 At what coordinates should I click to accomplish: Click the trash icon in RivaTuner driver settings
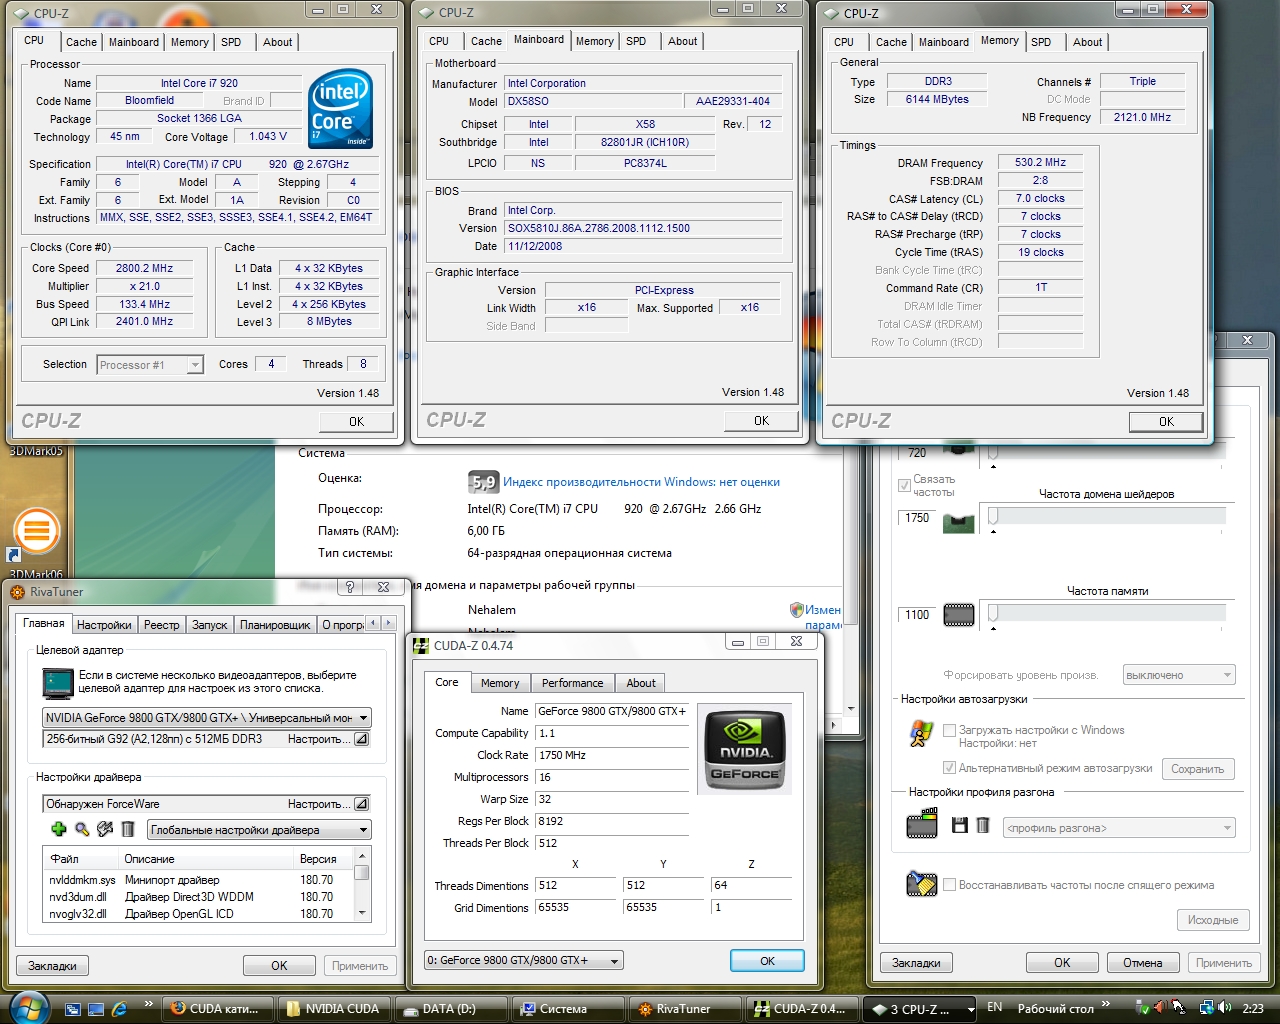pyautogui.click(x=128, y=829)
